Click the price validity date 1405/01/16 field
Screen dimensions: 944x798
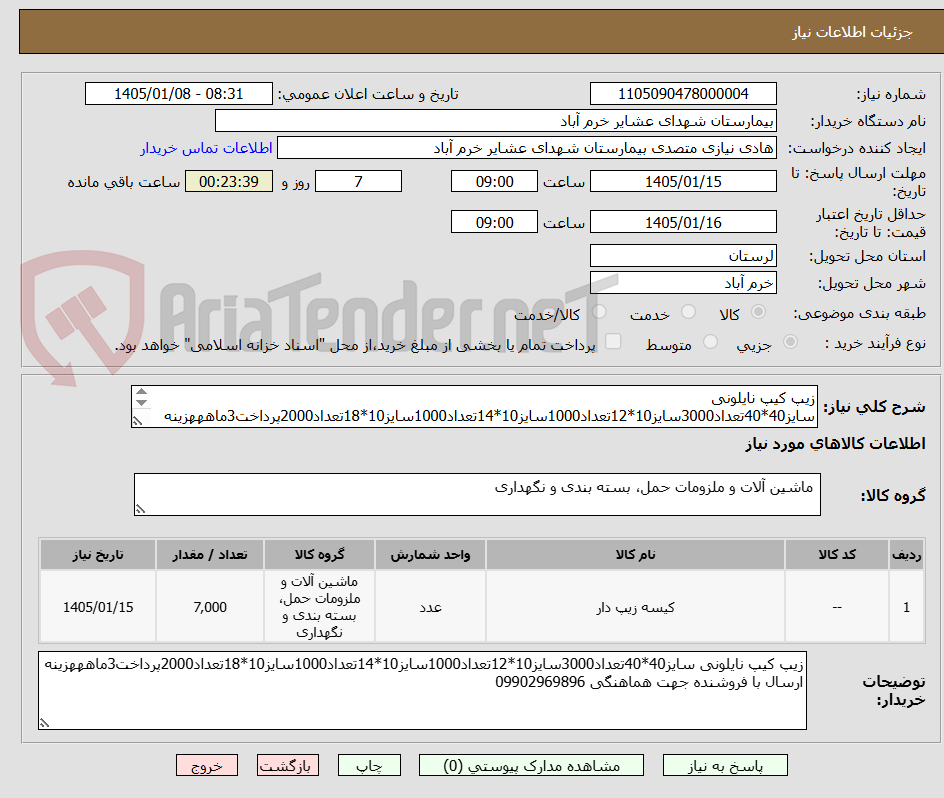[683, 222]
